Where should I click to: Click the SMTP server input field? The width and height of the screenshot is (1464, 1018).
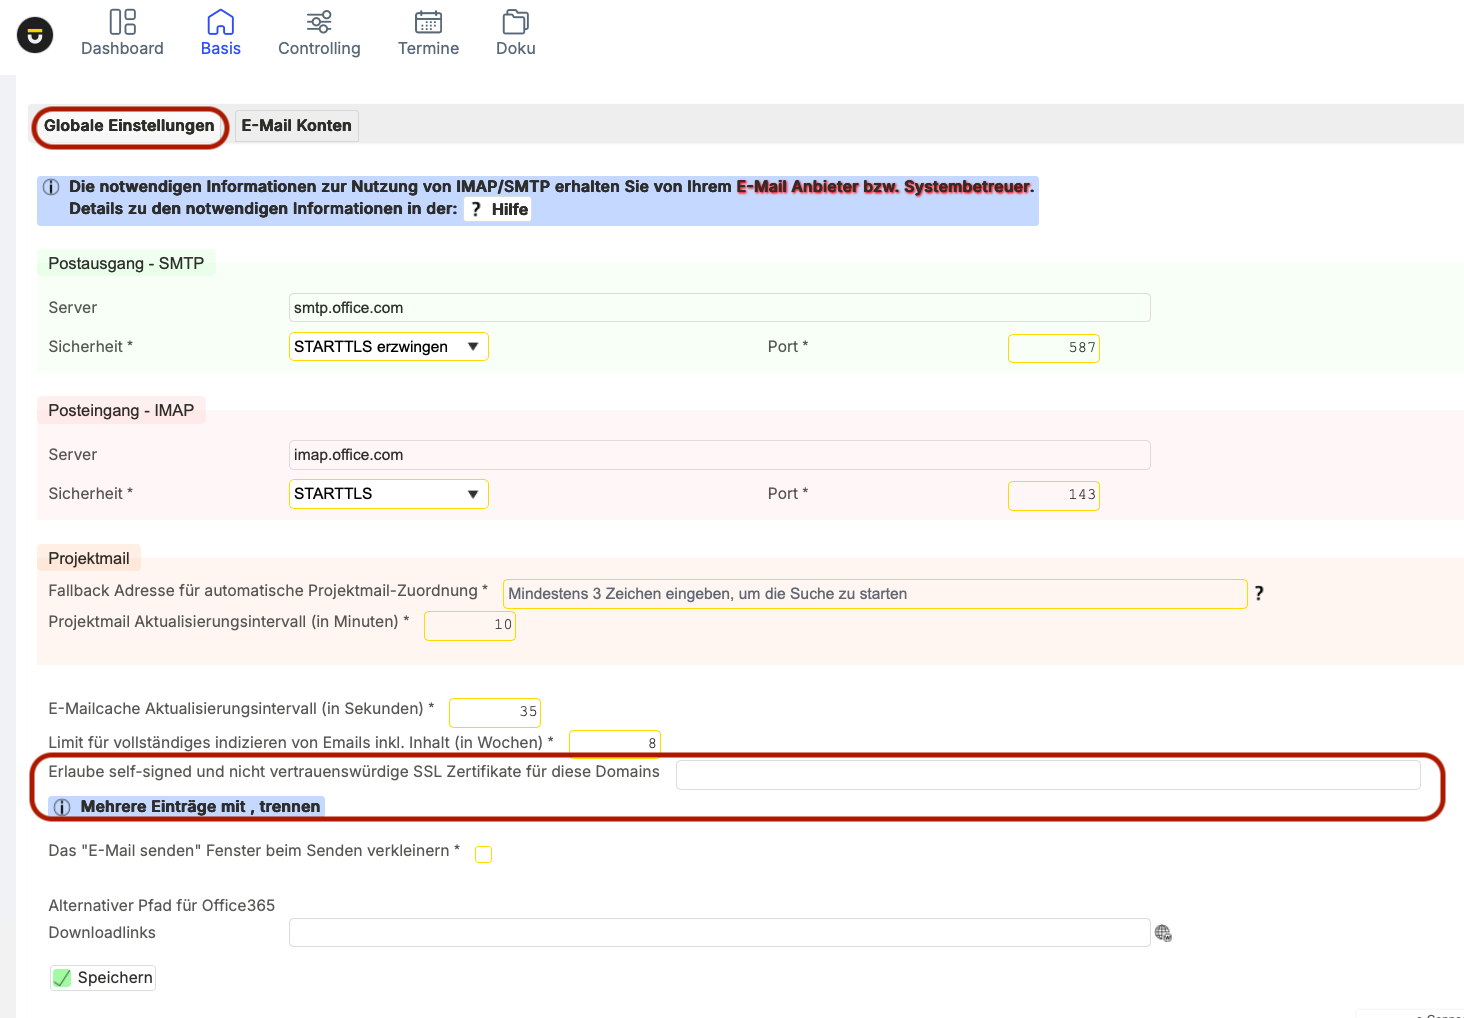719,308
